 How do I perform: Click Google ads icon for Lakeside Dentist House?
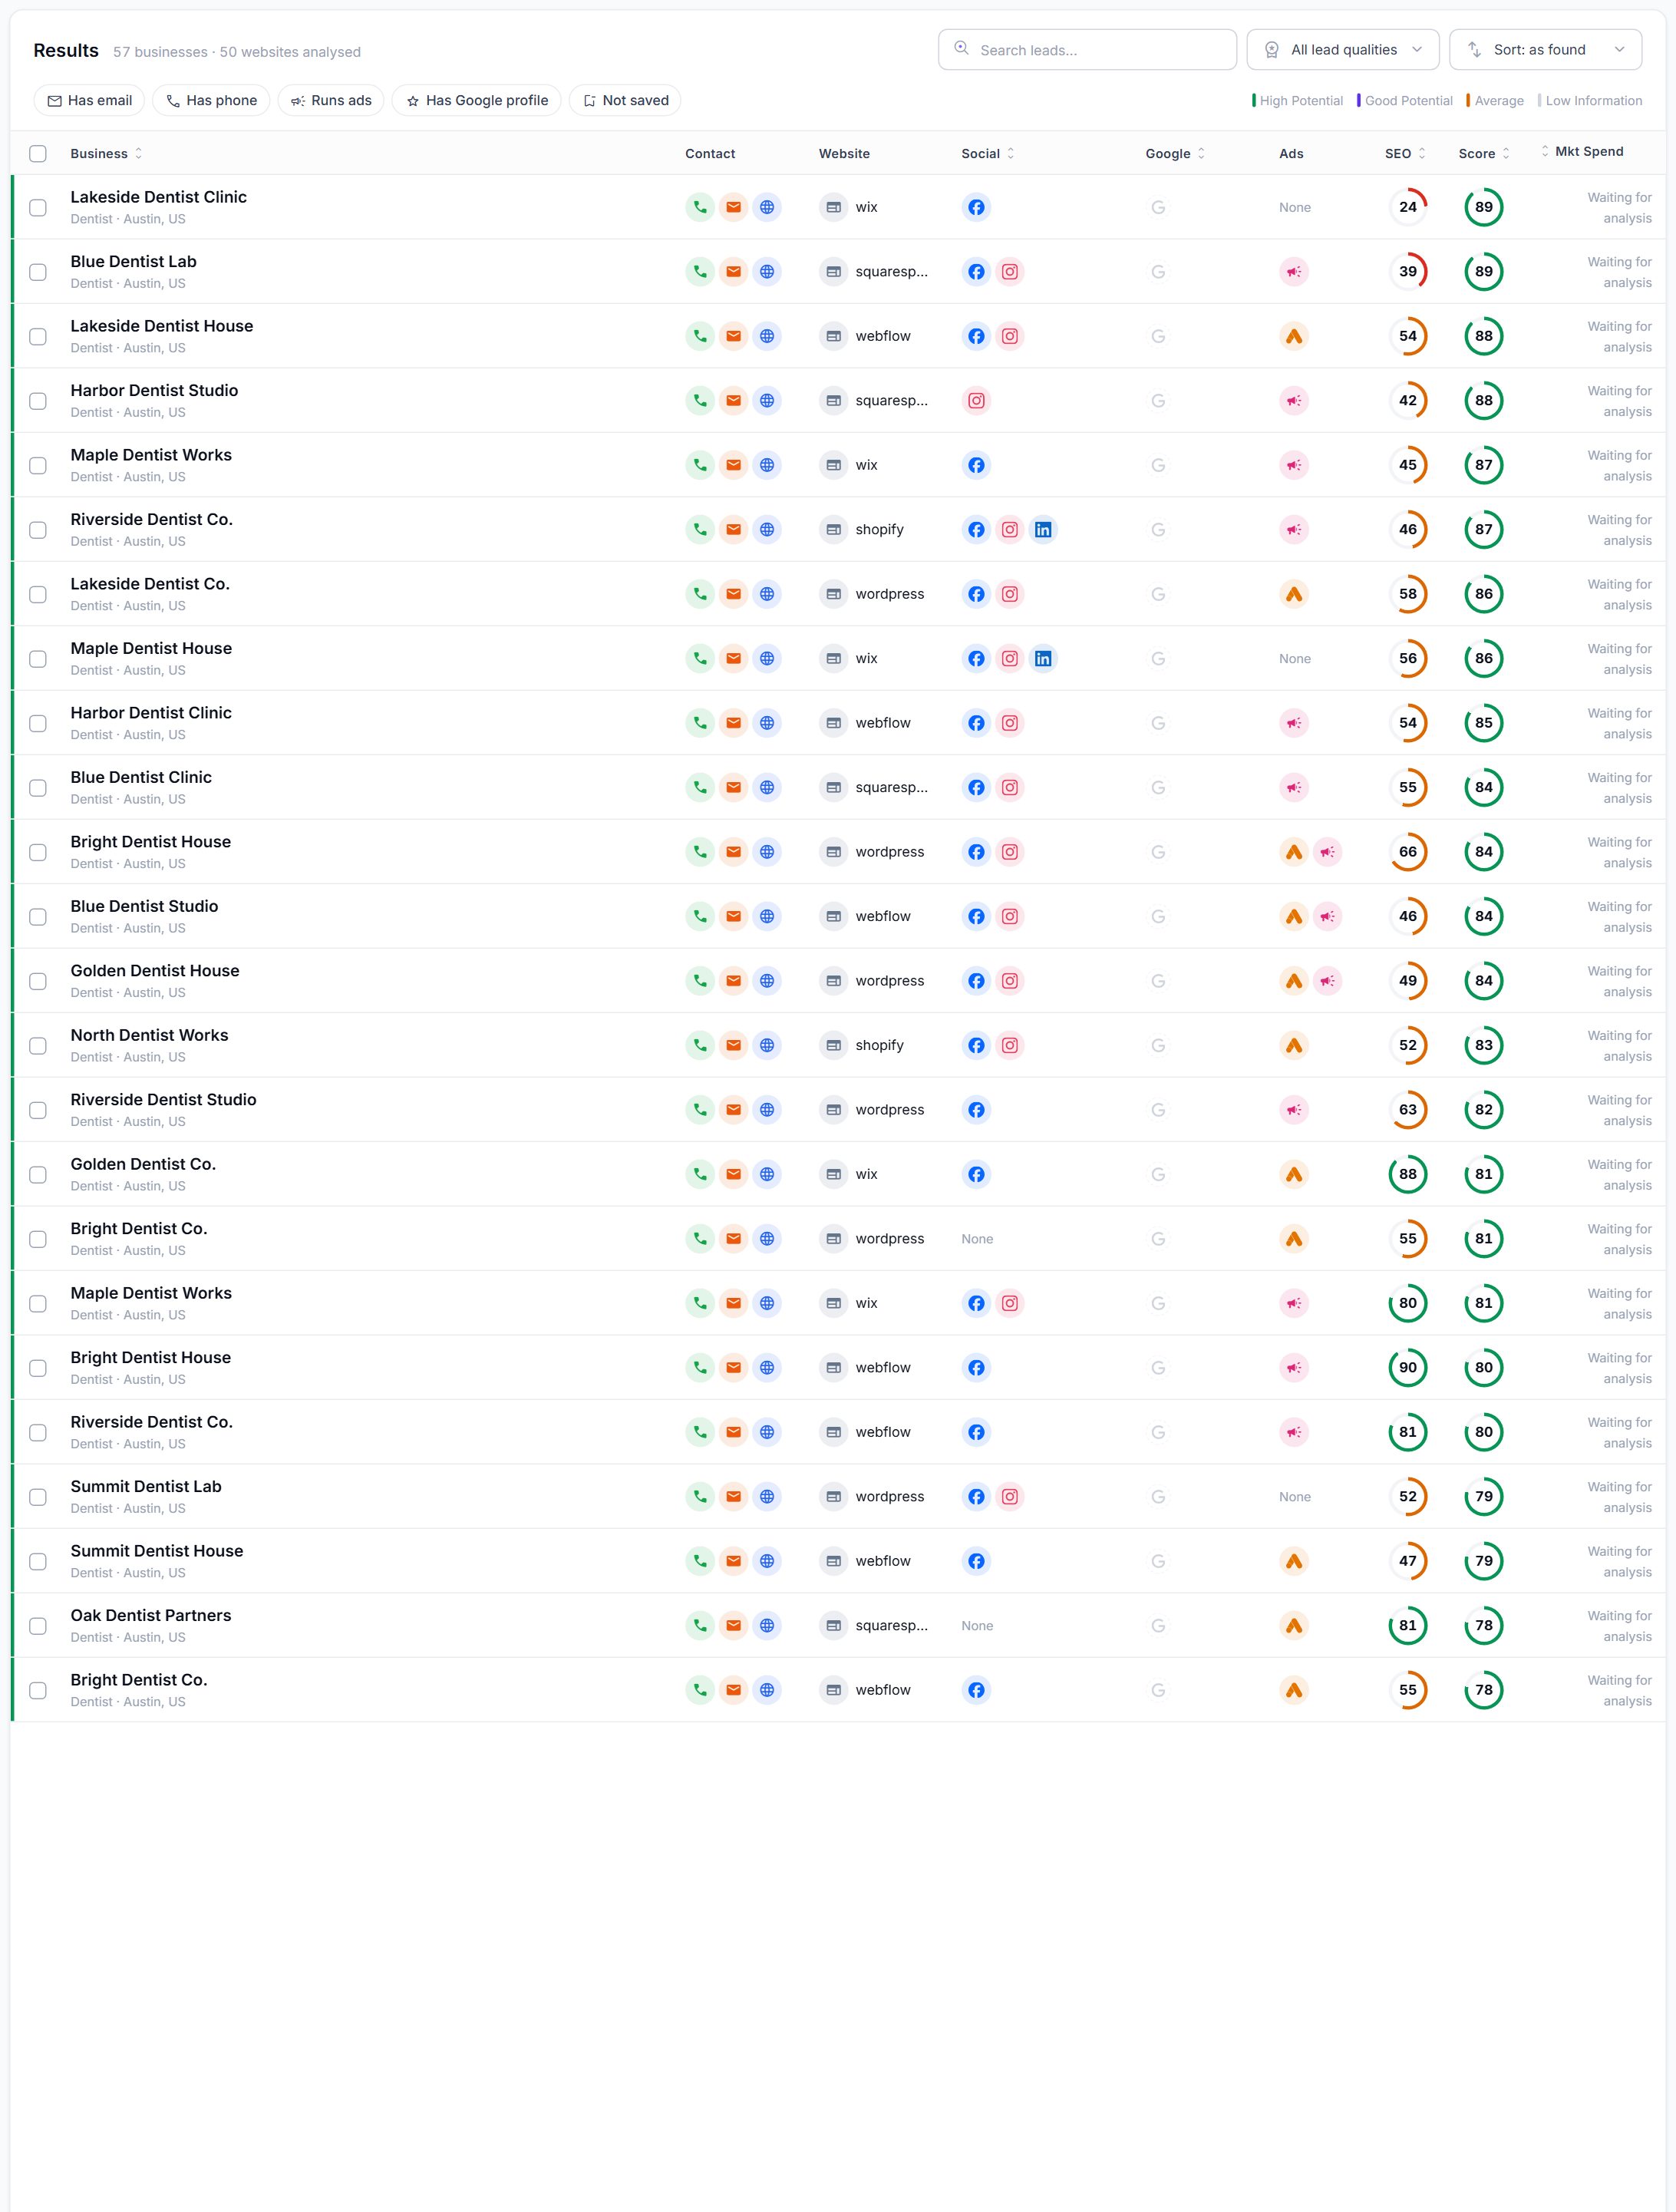point(1294,336)
